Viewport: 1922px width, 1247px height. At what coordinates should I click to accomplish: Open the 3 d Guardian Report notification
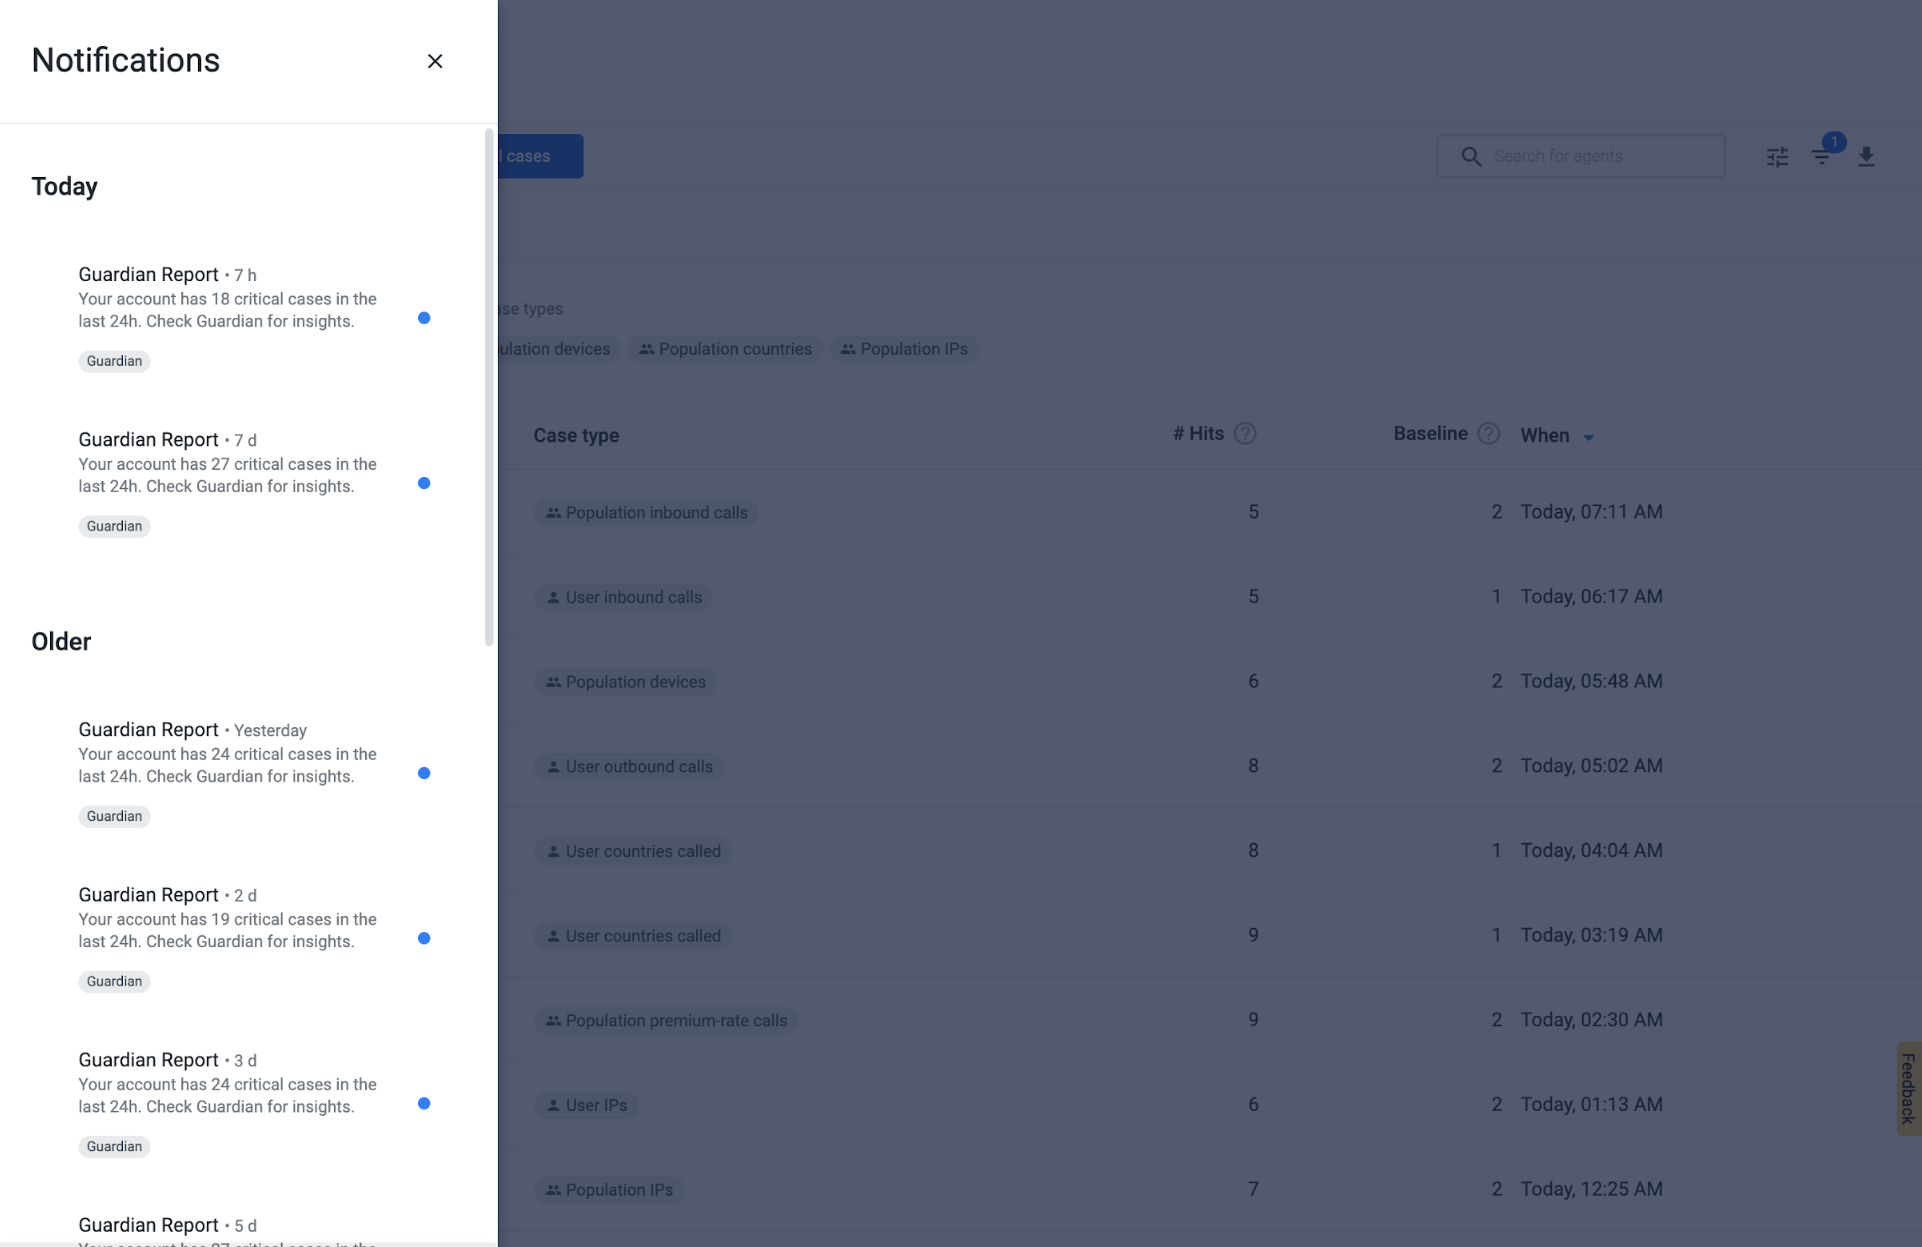(248, 1102)
